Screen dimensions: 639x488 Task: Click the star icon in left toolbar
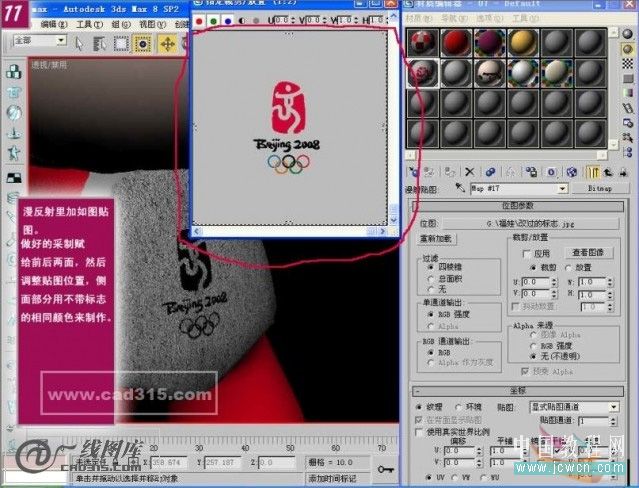pos(14,152)
